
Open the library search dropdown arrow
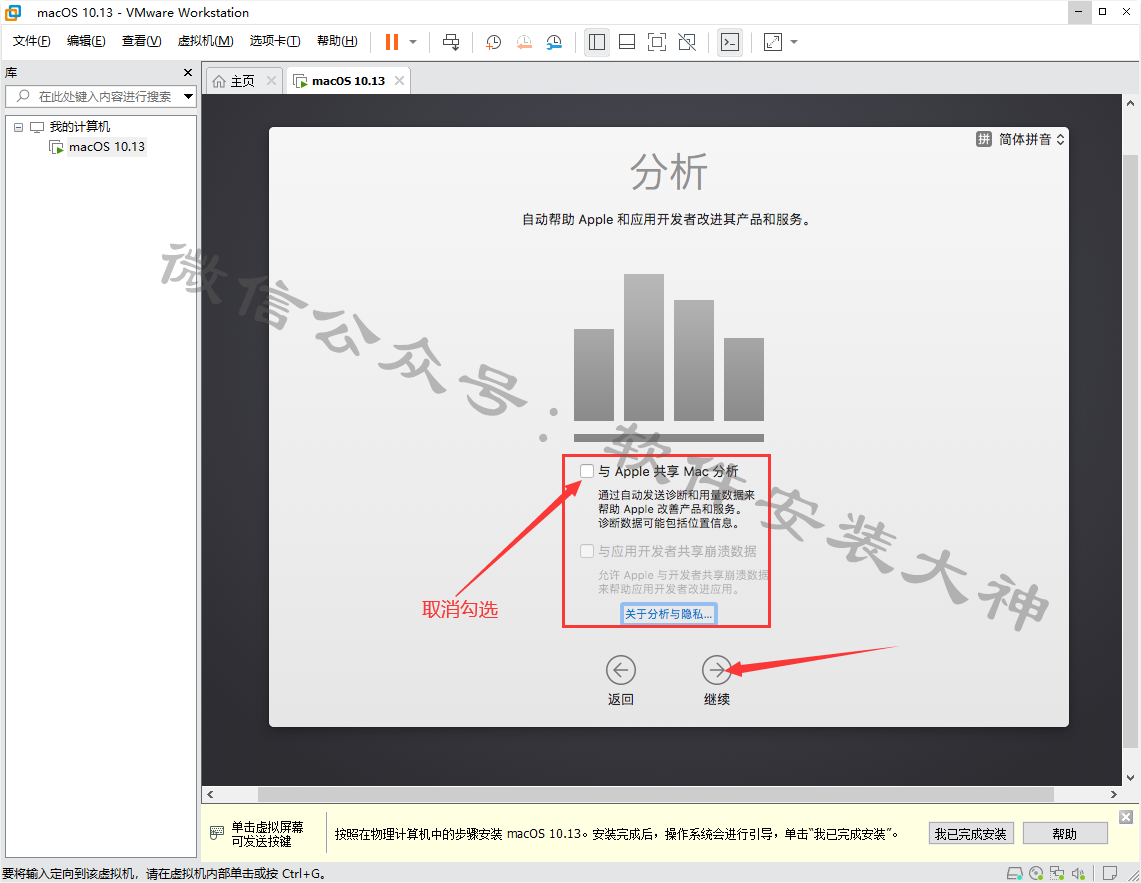(x=188, y=96)
